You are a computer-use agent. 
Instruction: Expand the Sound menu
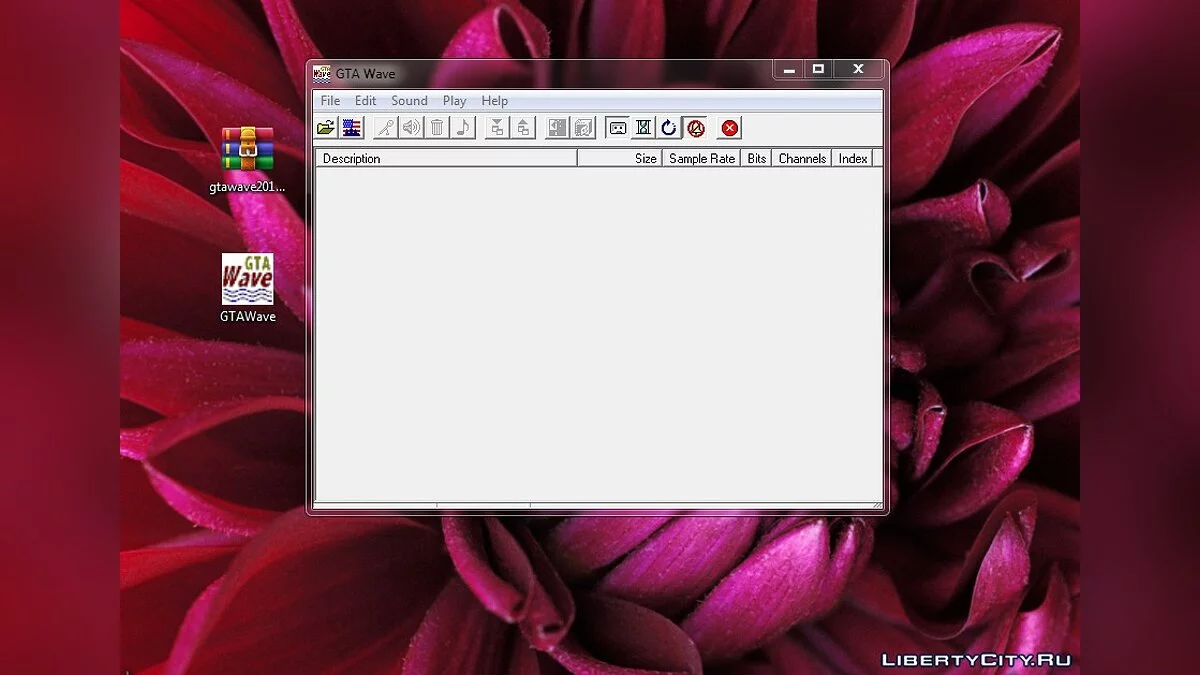point(409,101)
